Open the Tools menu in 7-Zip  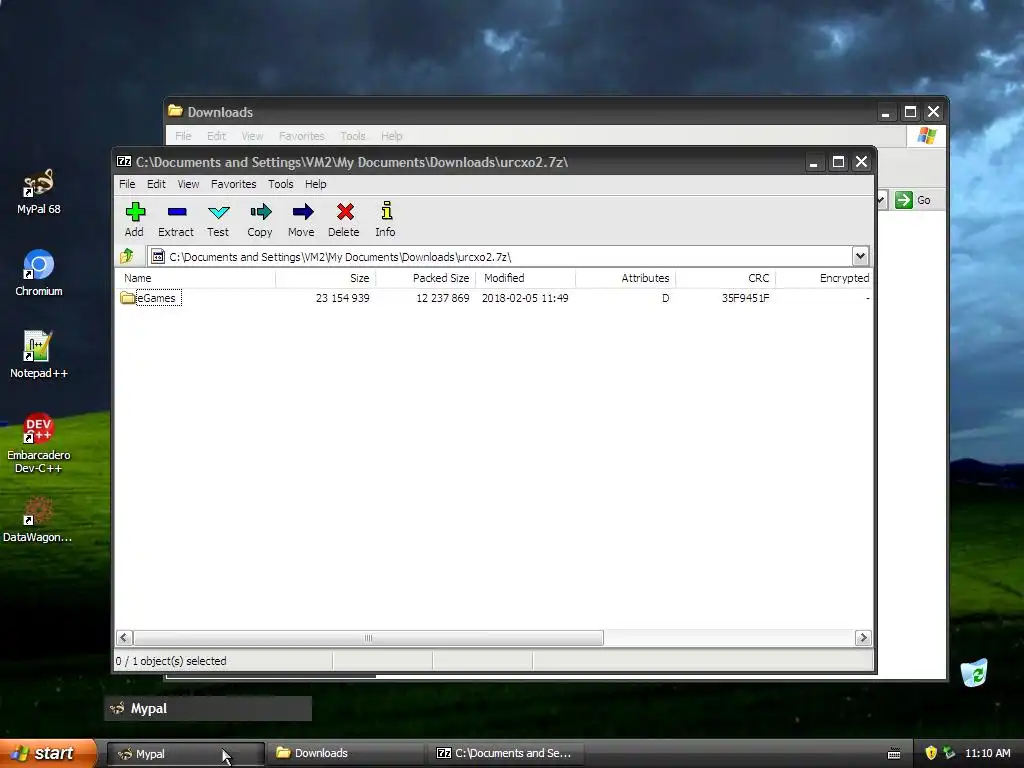281,184
